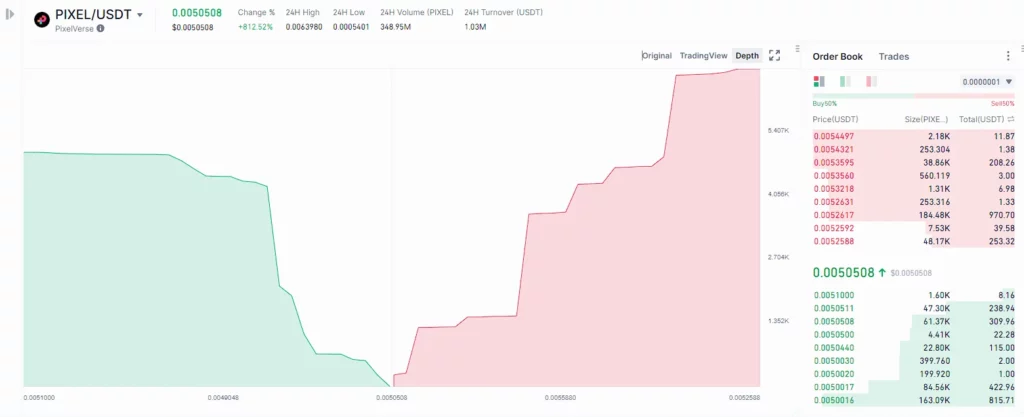This screenshot has height=417, width=1024.
Task: Select bid price 0.0050020
Action: coord(834,374)
